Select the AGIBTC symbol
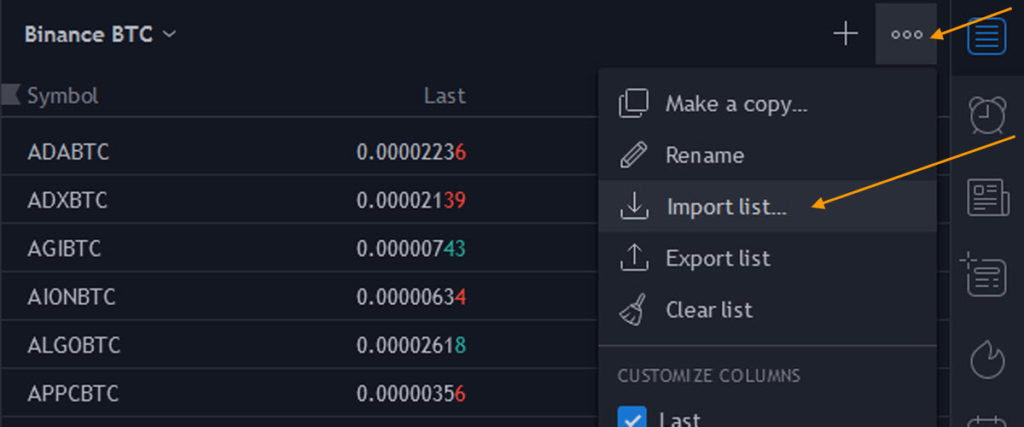The height and width of the screenshot is (427, 1024). pos(64,248)
